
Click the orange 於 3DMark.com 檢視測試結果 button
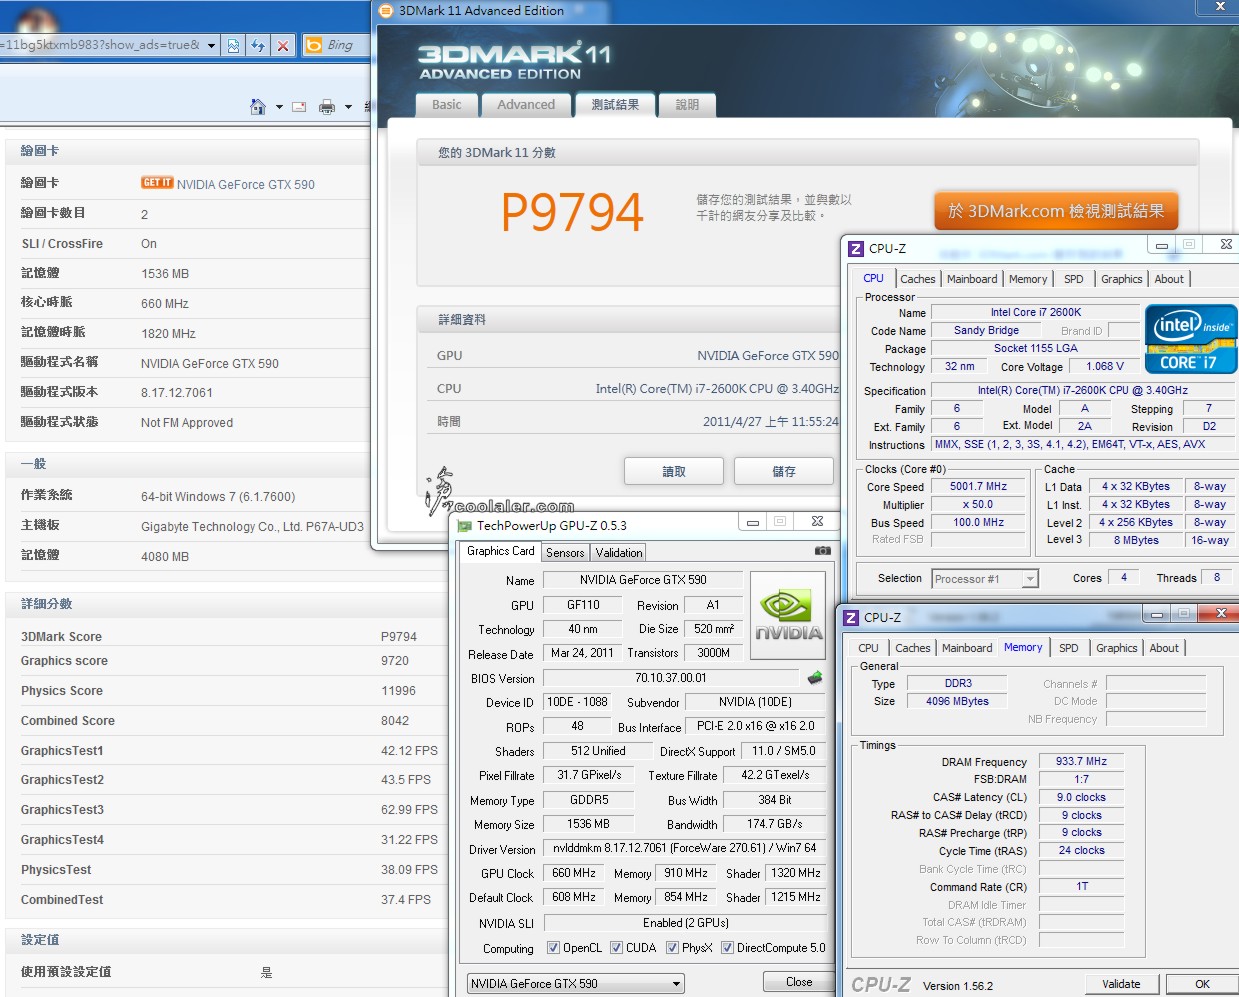[1056, 211]
